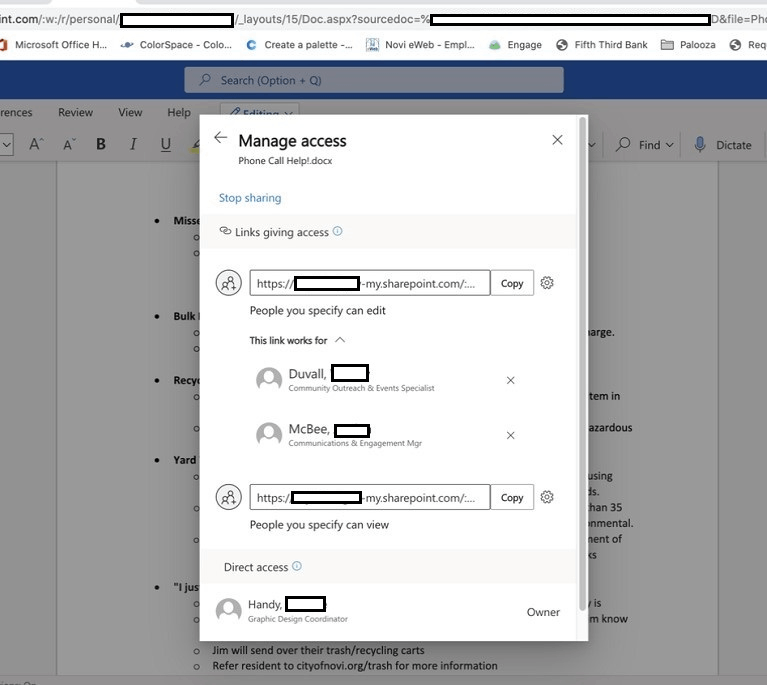Image resolution: width=767 pixels, height=685 pixels.
Task: Copy the 'can view' sharing link
Action: coord(512,497)
